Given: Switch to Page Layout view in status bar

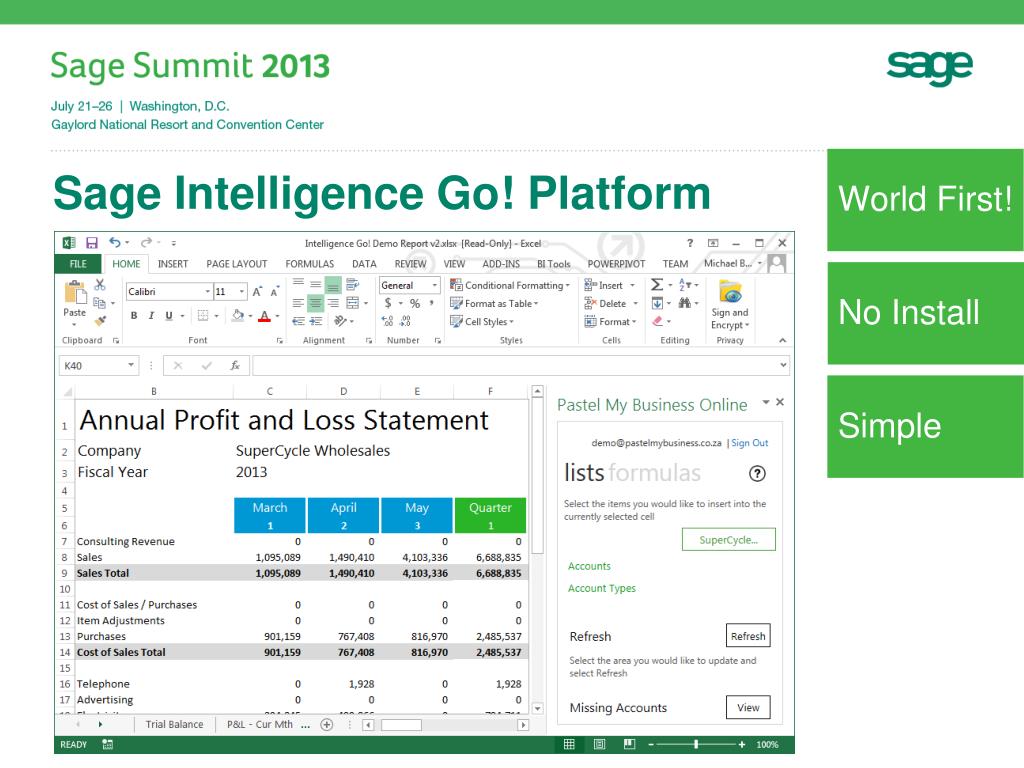Looking at the screenshot, I should click(x=600, y=744).
